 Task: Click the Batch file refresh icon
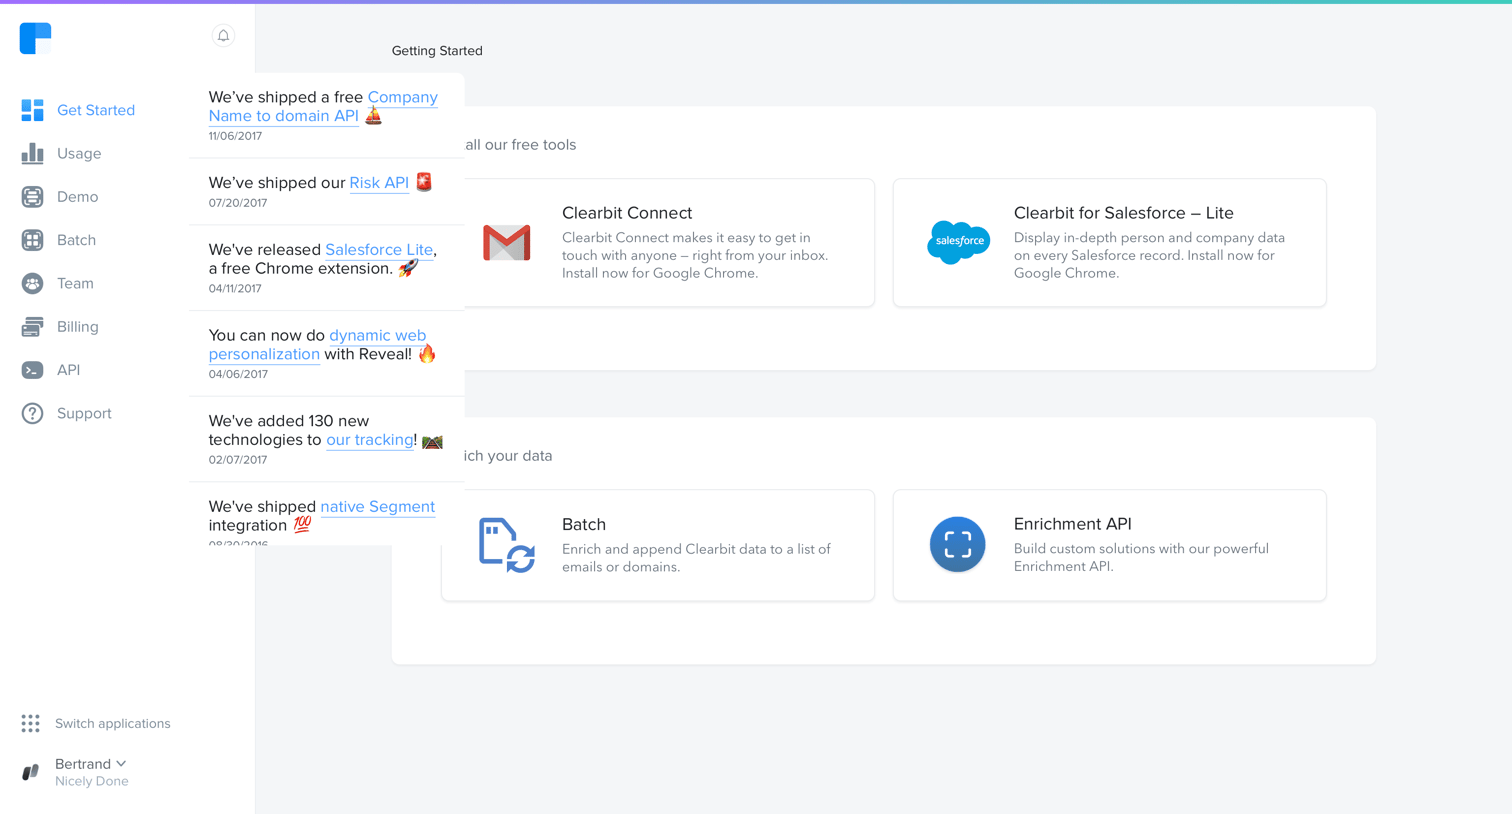click(x=507, y=545)
